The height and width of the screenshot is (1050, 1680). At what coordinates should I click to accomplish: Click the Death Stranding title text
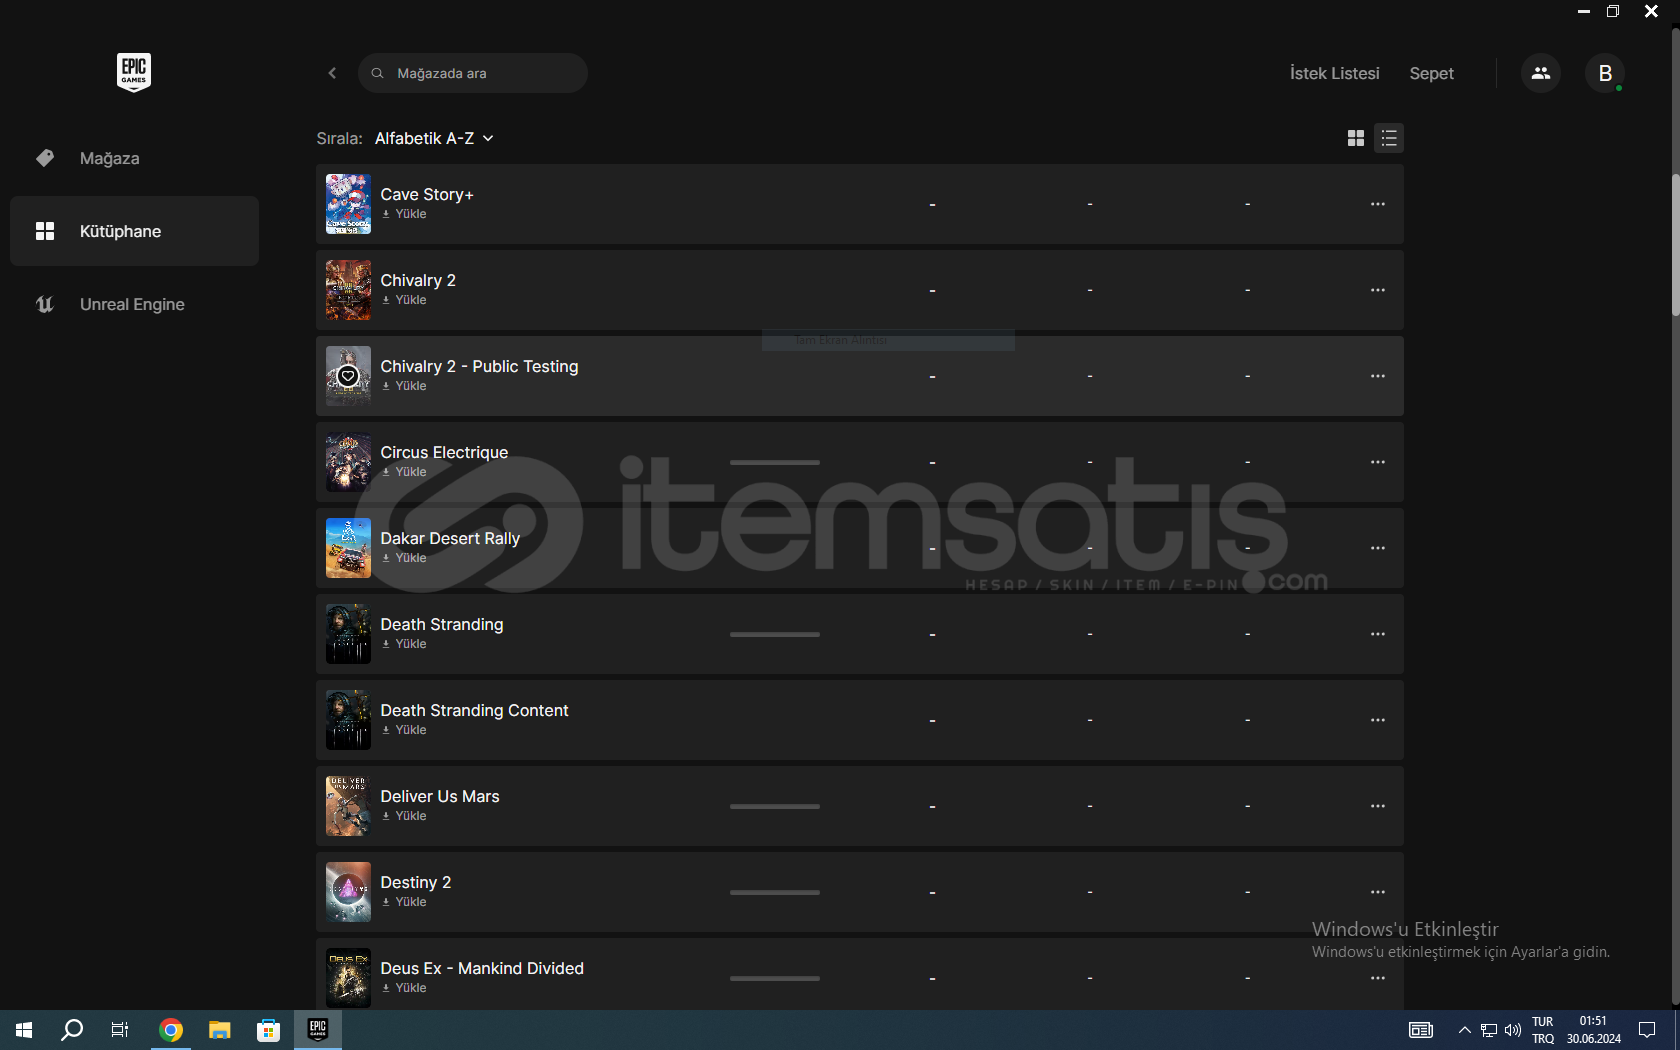[442, 624]
